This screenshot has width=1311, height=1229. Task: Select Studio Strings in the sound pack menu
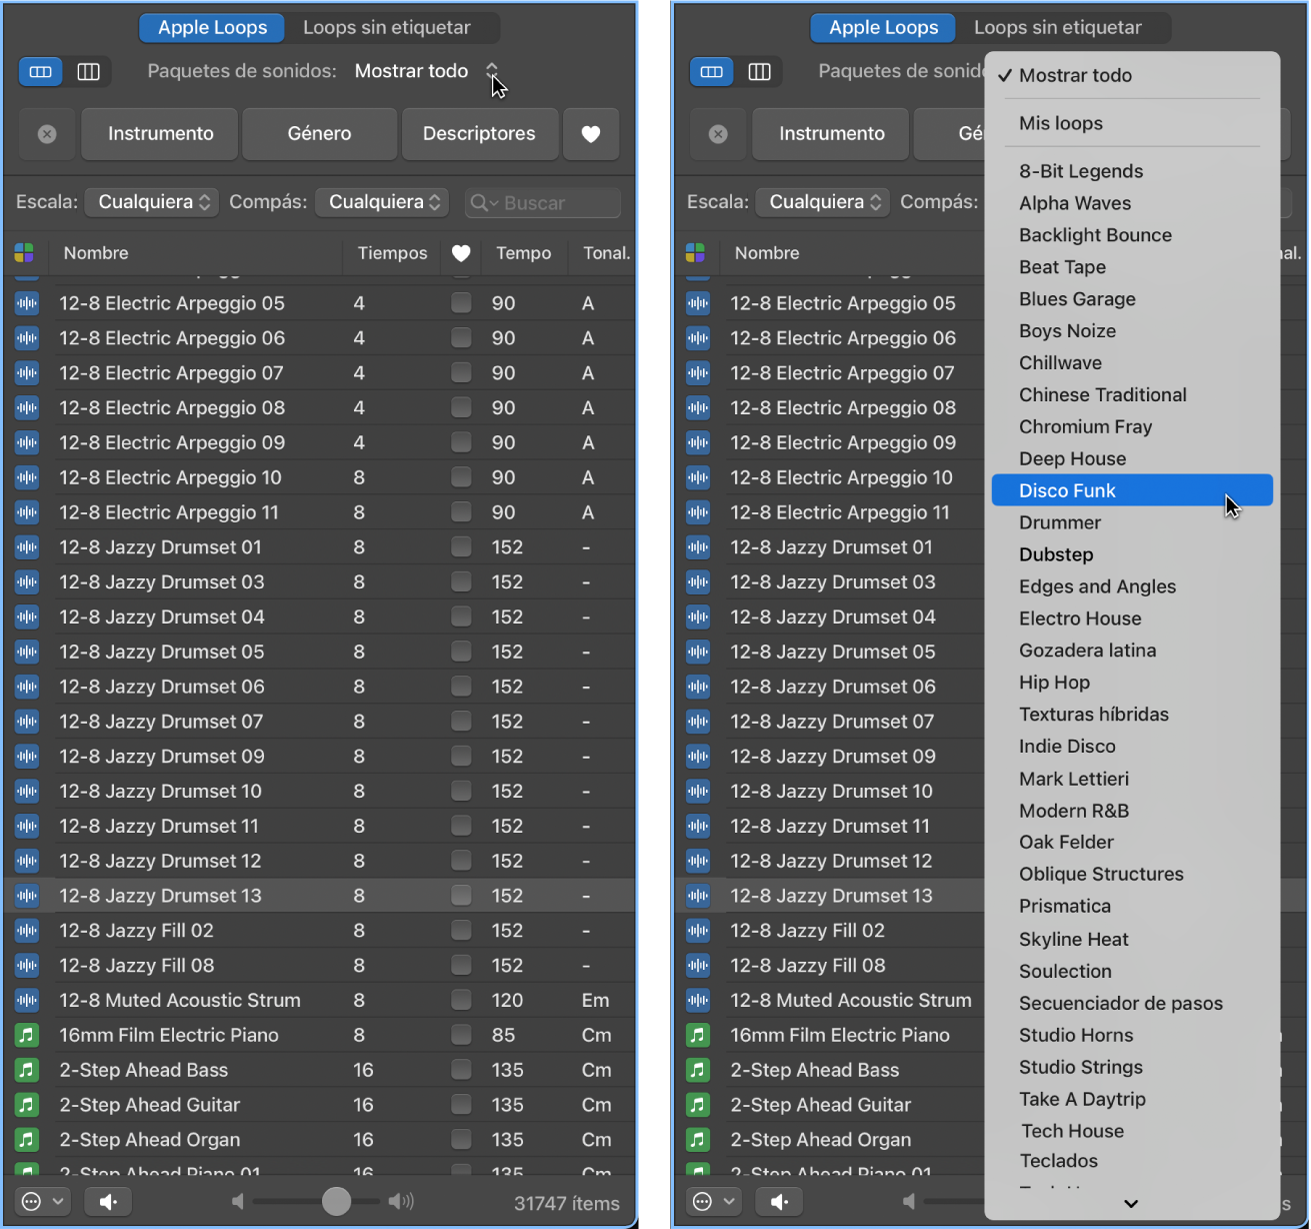click(x=1132, y=1067)
